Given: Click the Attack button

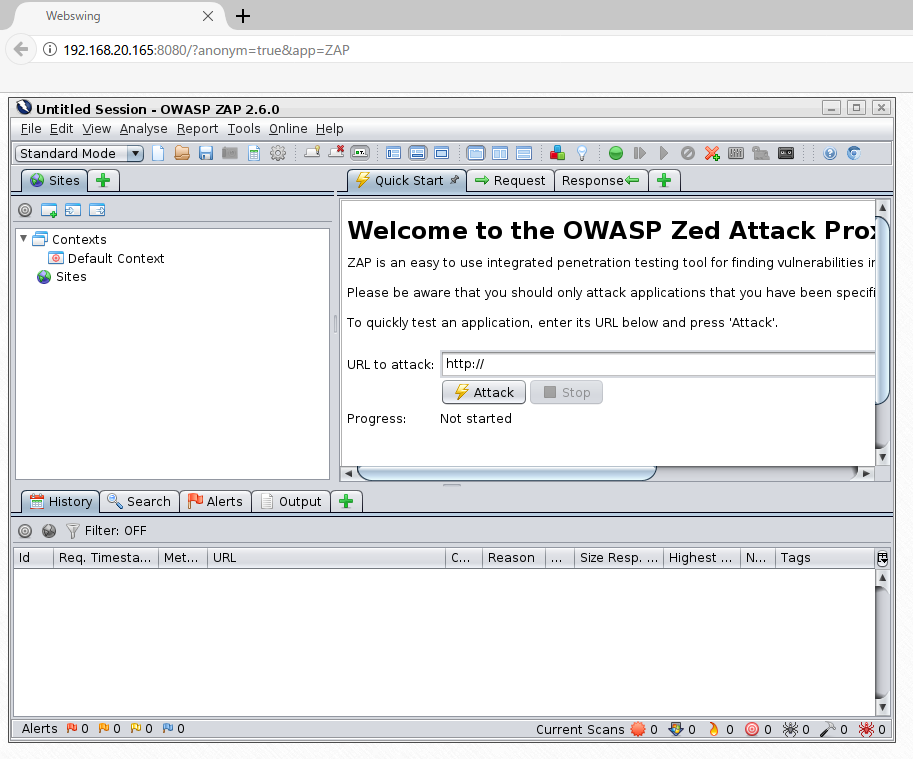Looking at the screenshot, I should tap(484, 392).
